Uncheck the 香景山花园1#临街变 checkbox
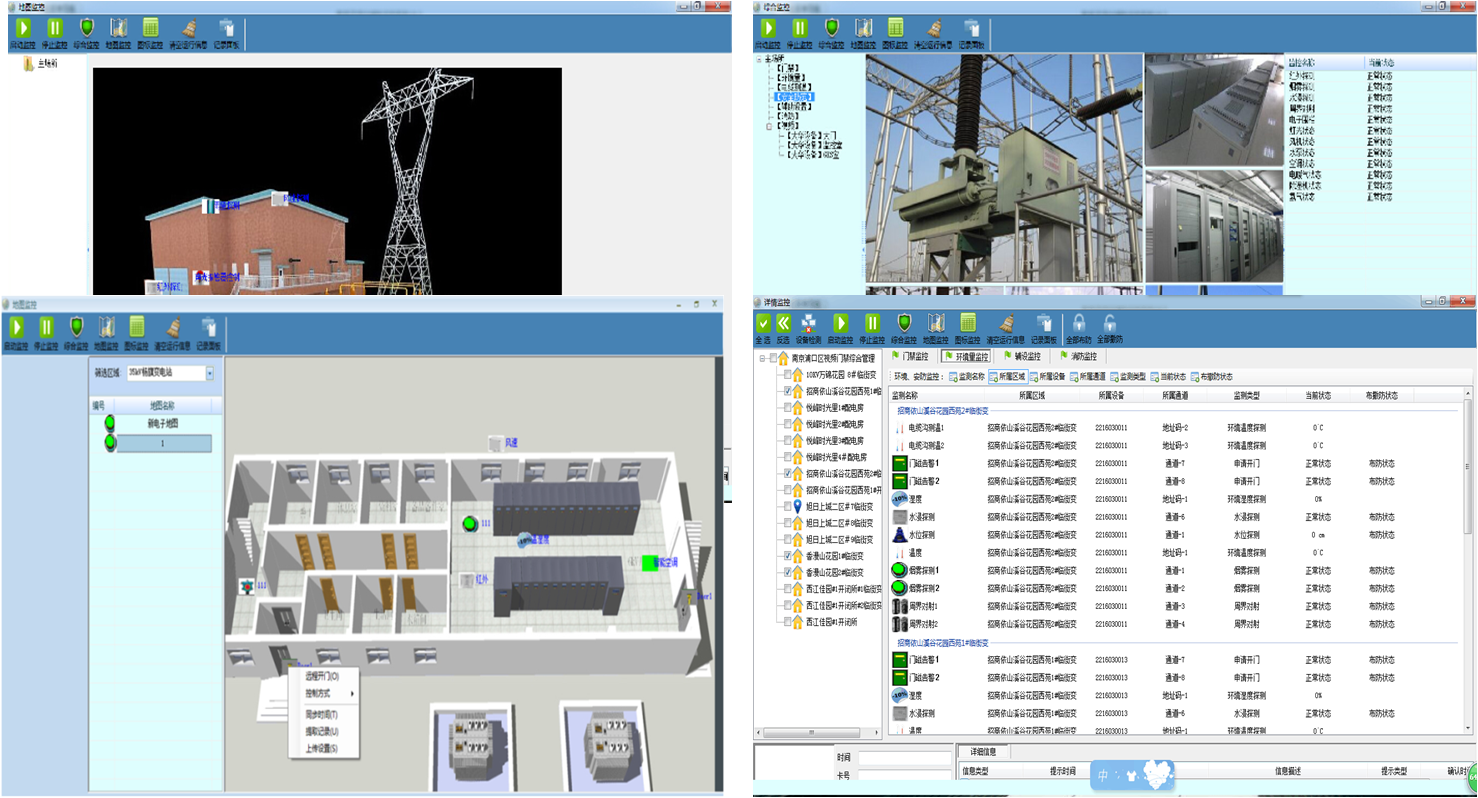Image resolution: width=1478 pixels, height=798 pixels. (x=787, y=555)
